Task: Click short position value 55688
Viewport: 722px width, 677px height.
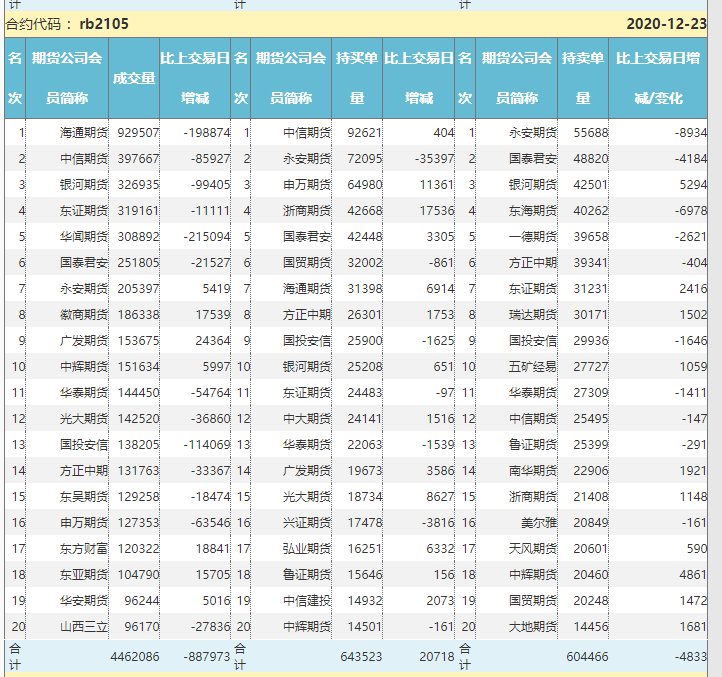Action: 591,133
